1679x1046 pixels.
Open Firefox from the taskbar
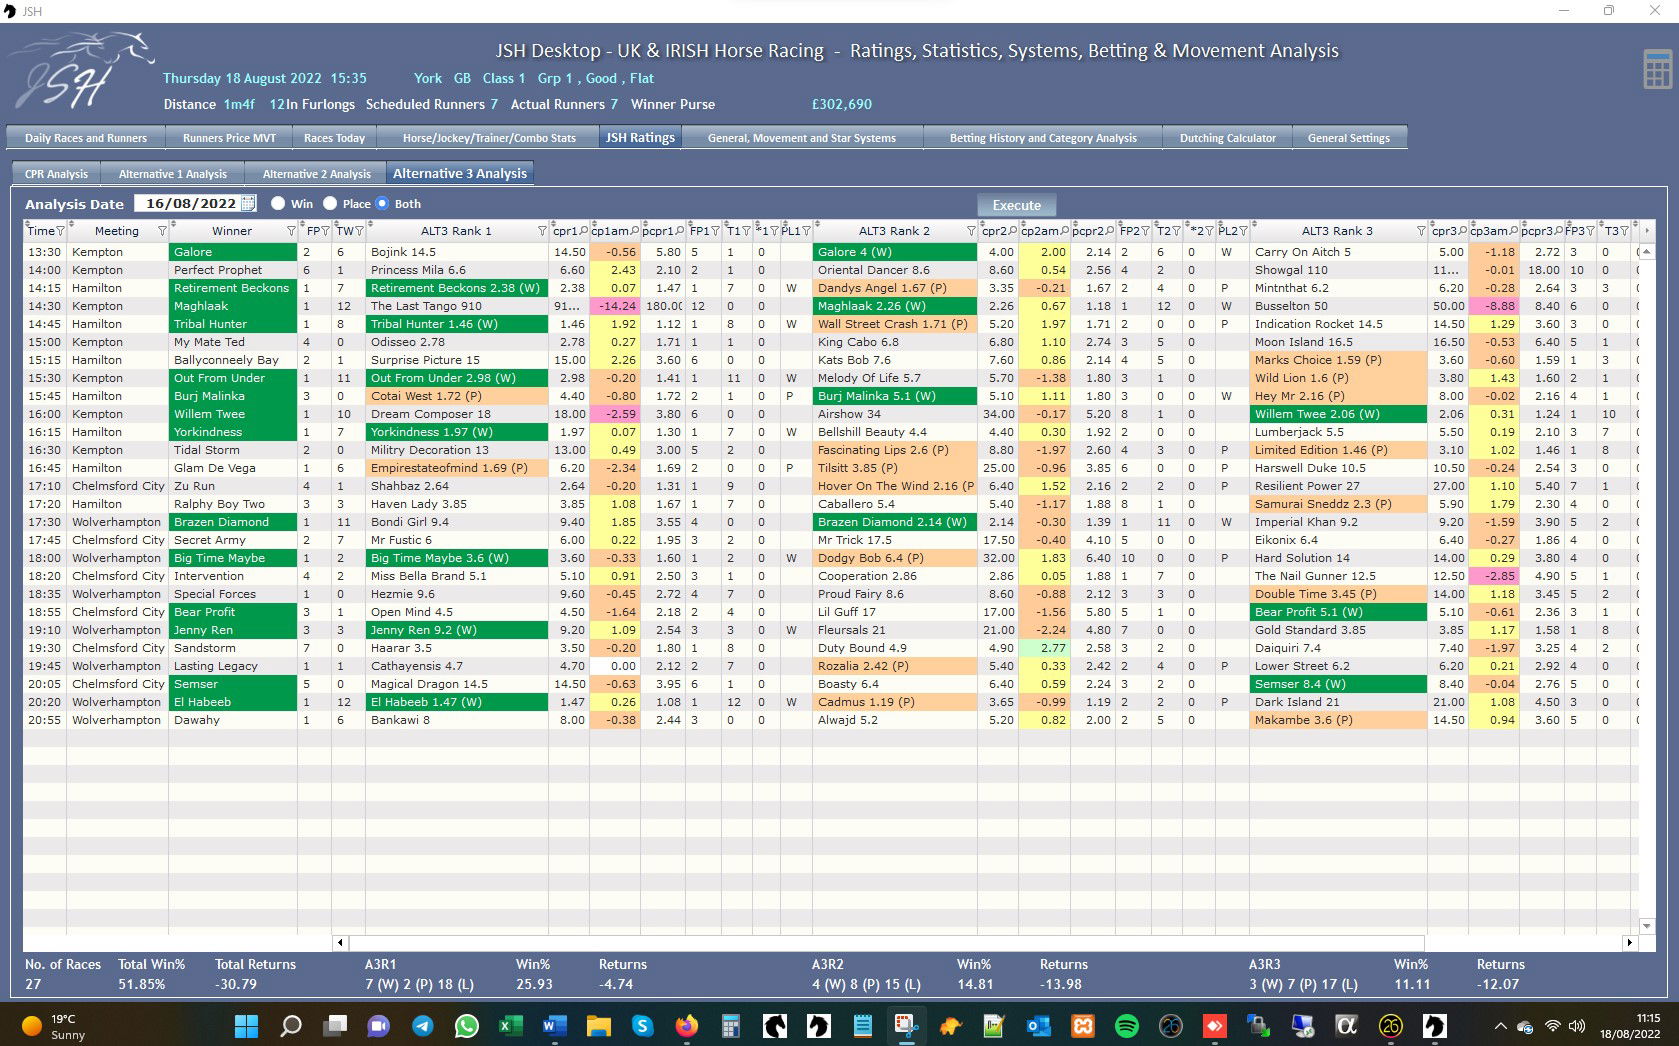click(686, 1025)
